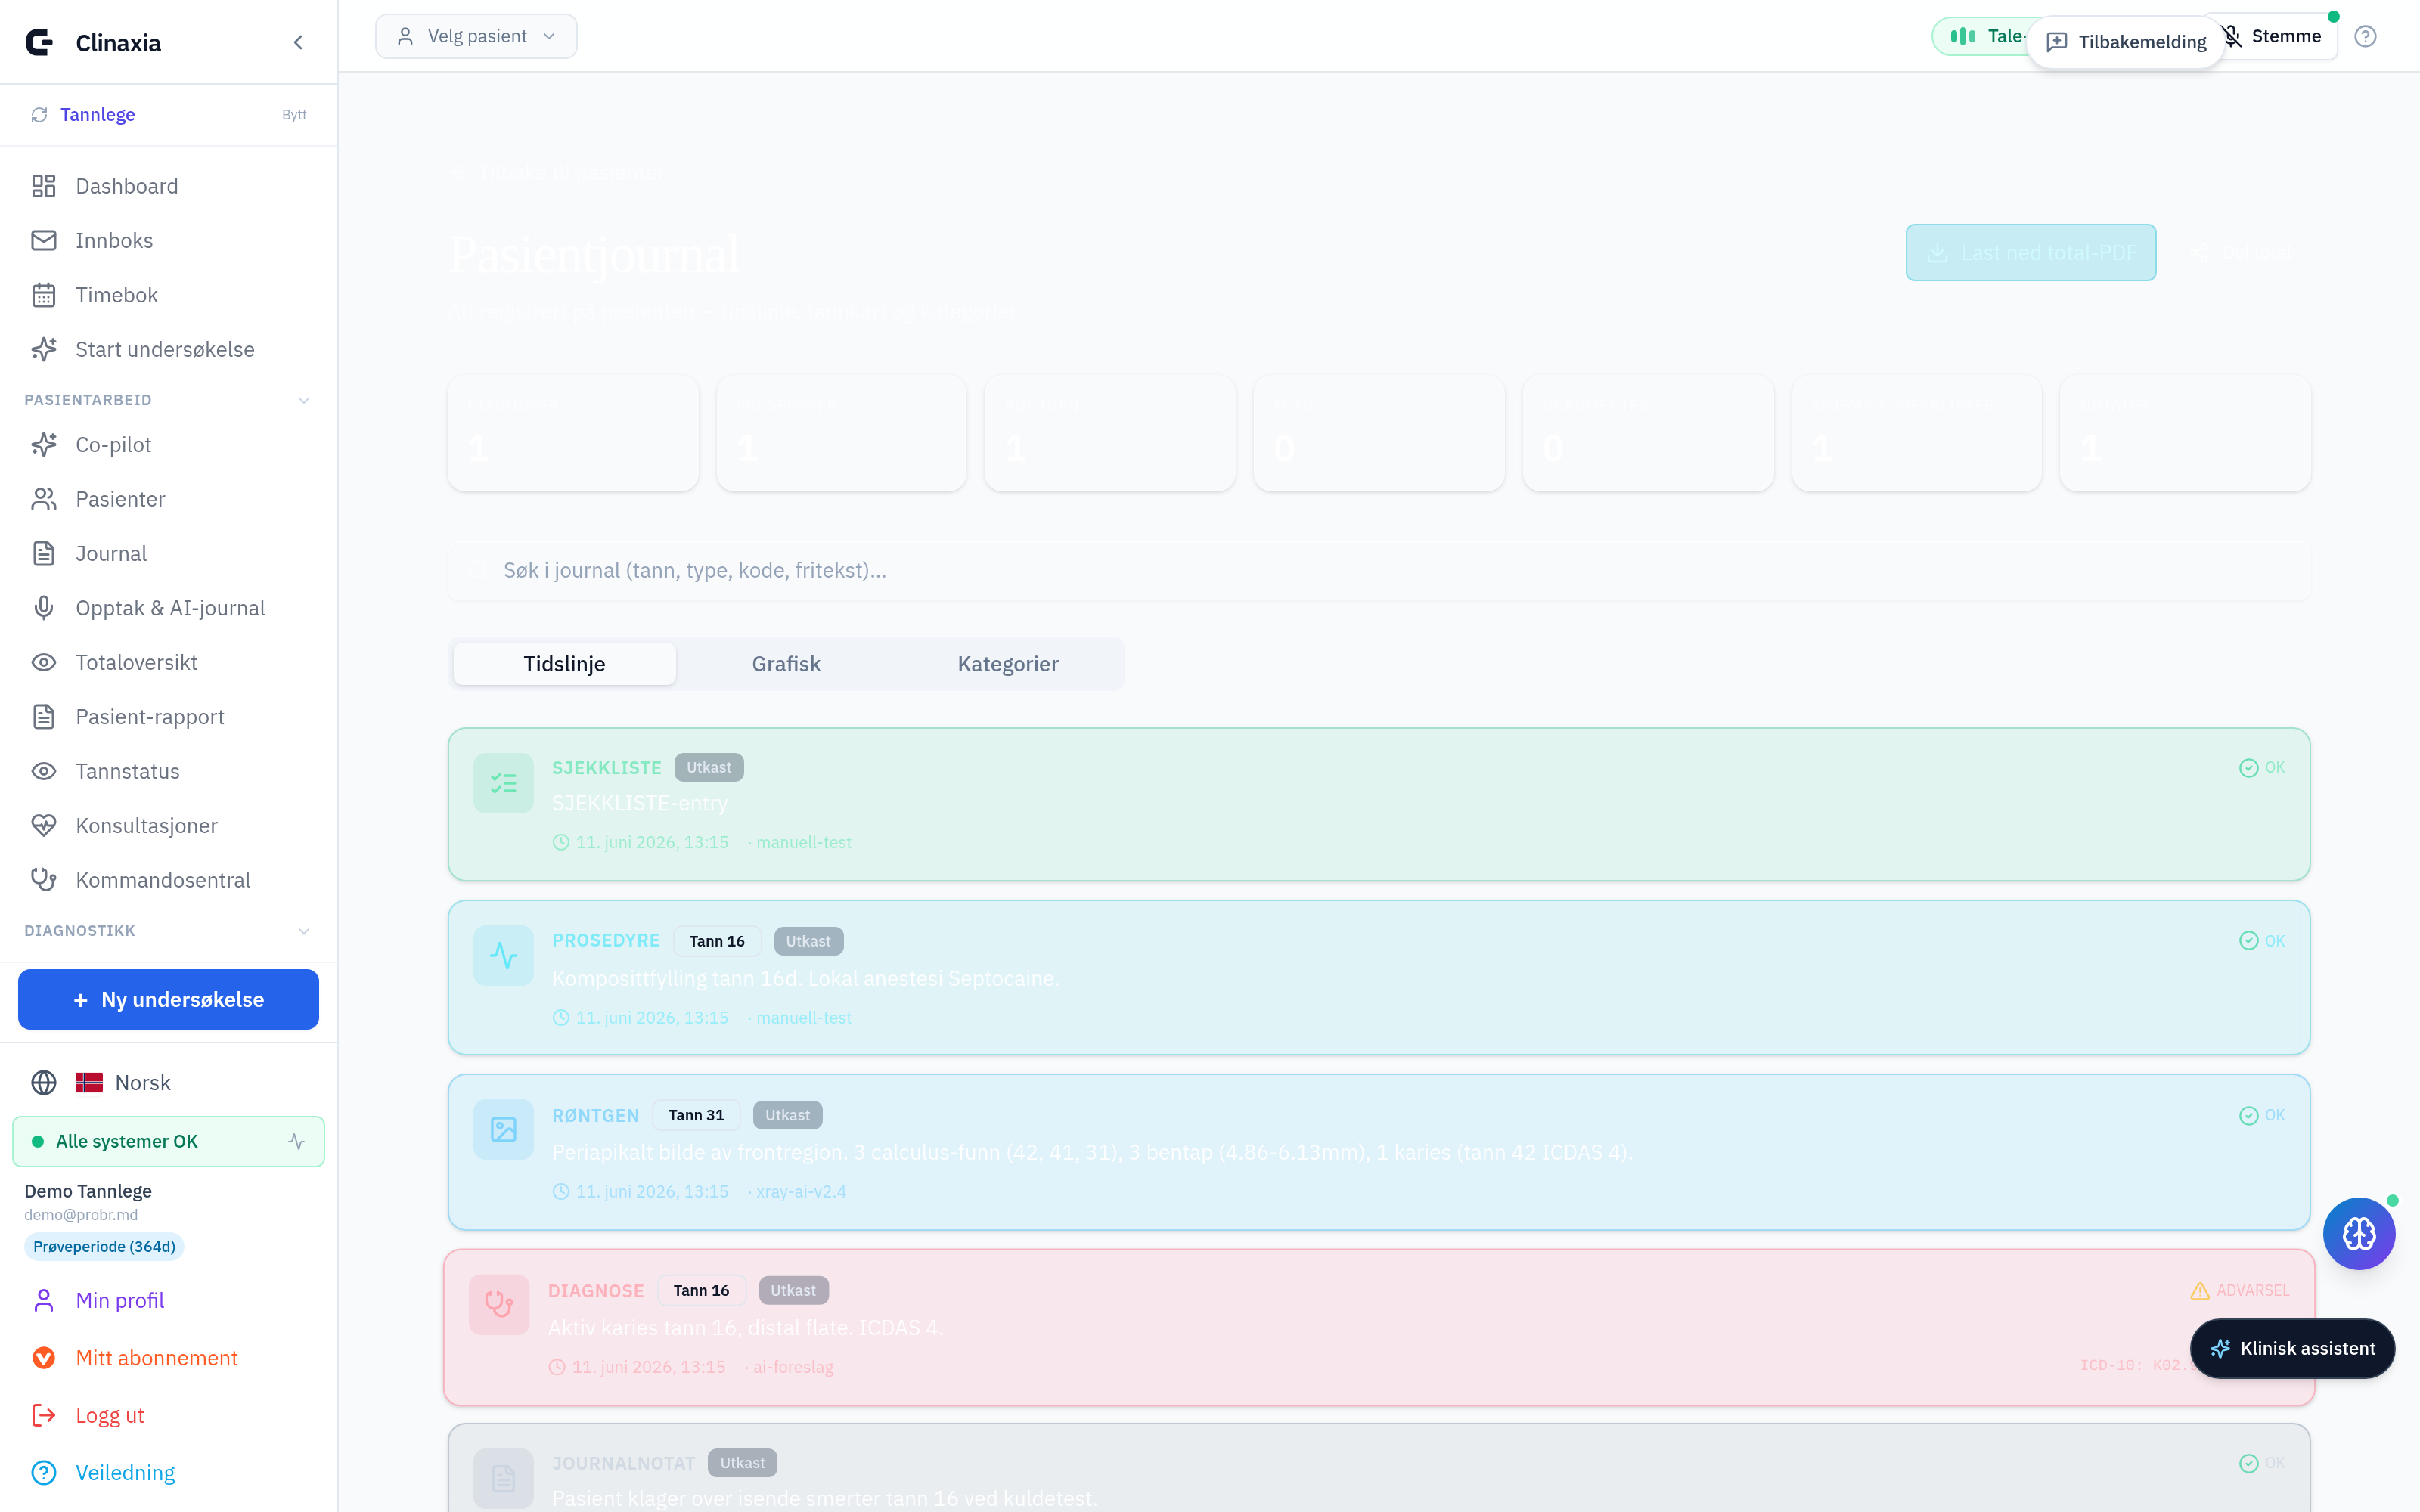2420x1512 pixels.
Task: Click the Pasientjournal page heading
Action: point(595,254)
